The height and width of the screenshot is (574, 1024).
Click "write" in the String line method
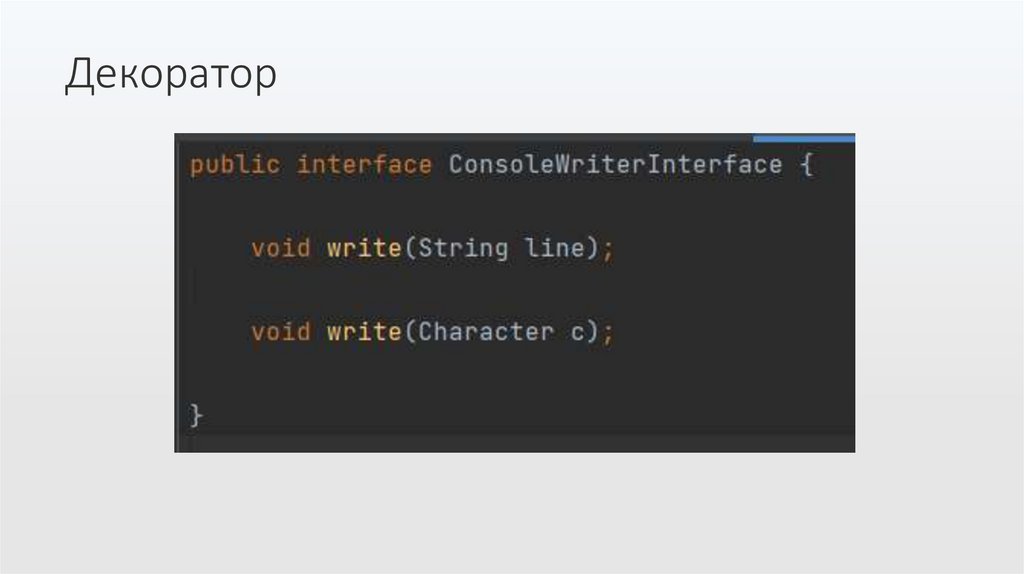364,248
